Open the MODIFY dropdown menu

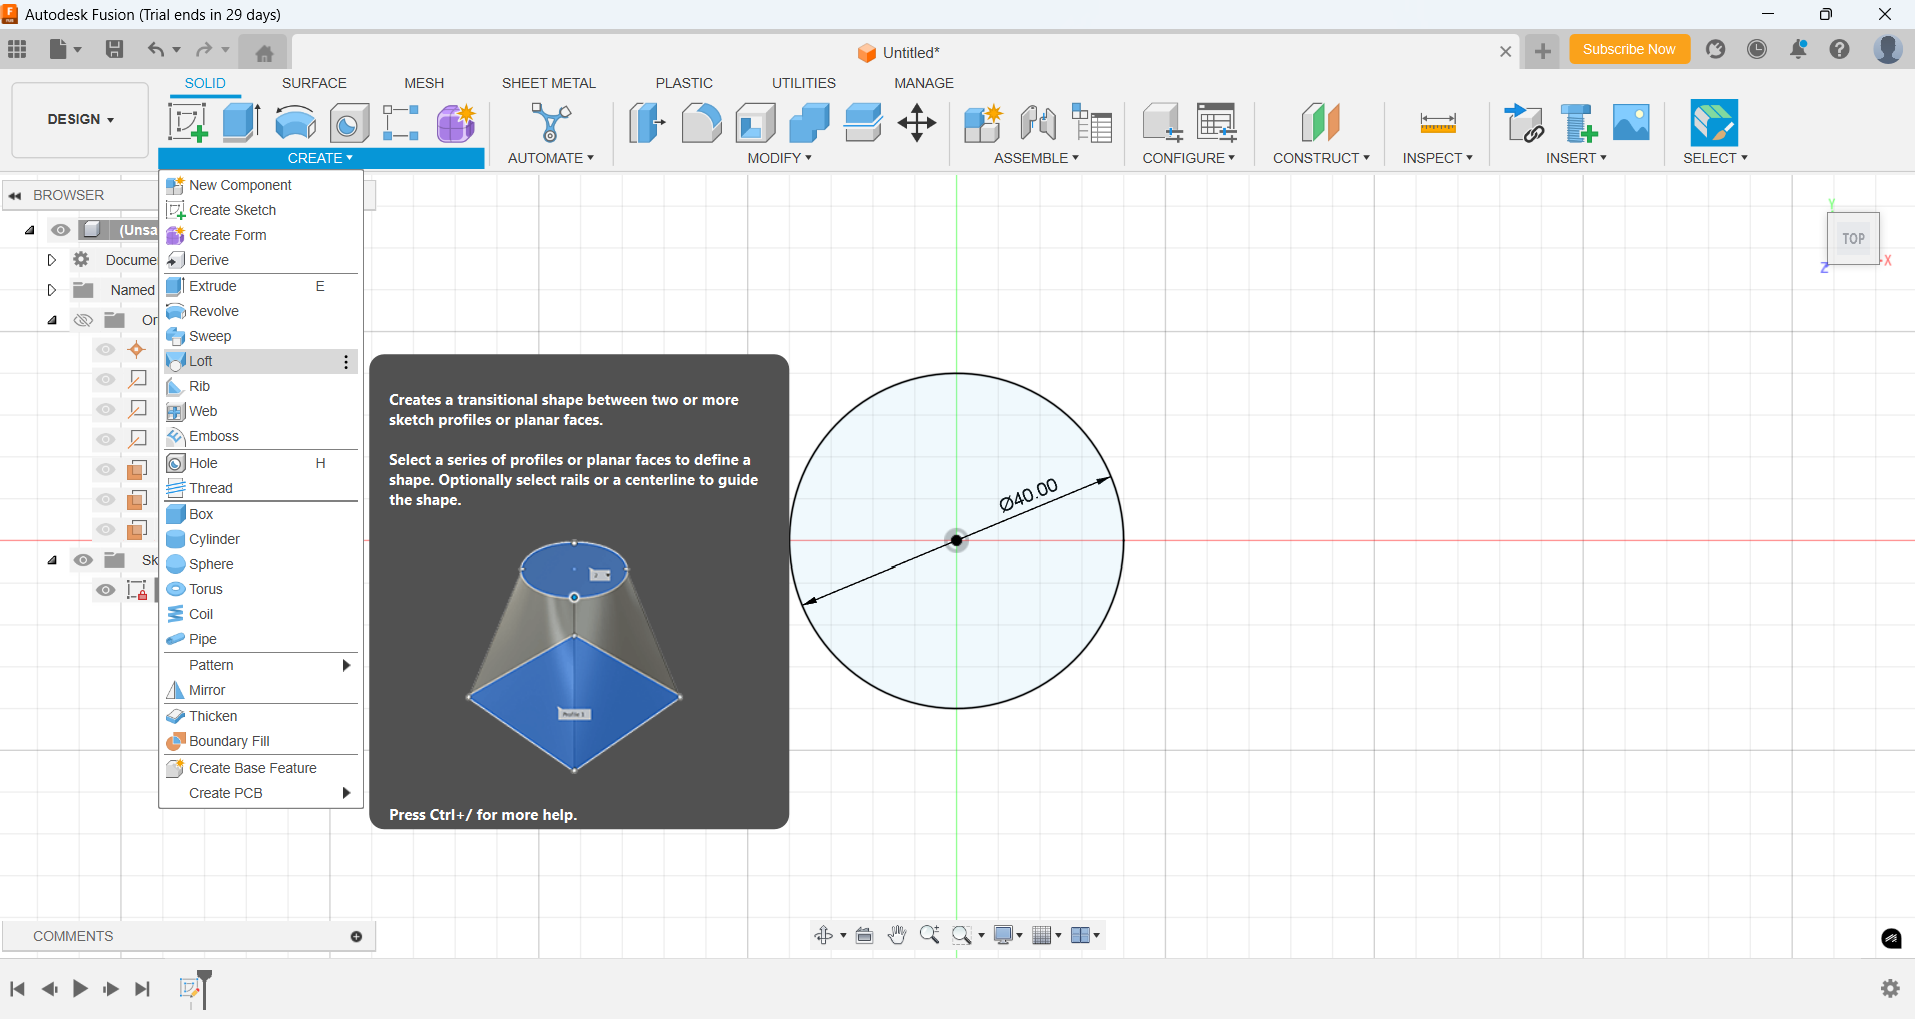779,158
